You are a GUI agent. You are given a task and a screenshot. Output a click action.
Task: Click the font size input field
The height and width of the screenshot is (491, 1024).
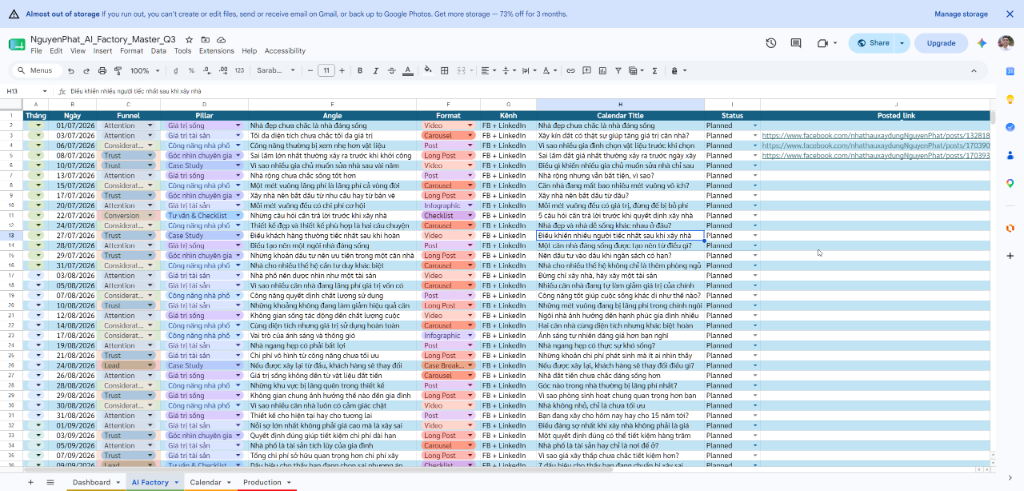(326, 71)
